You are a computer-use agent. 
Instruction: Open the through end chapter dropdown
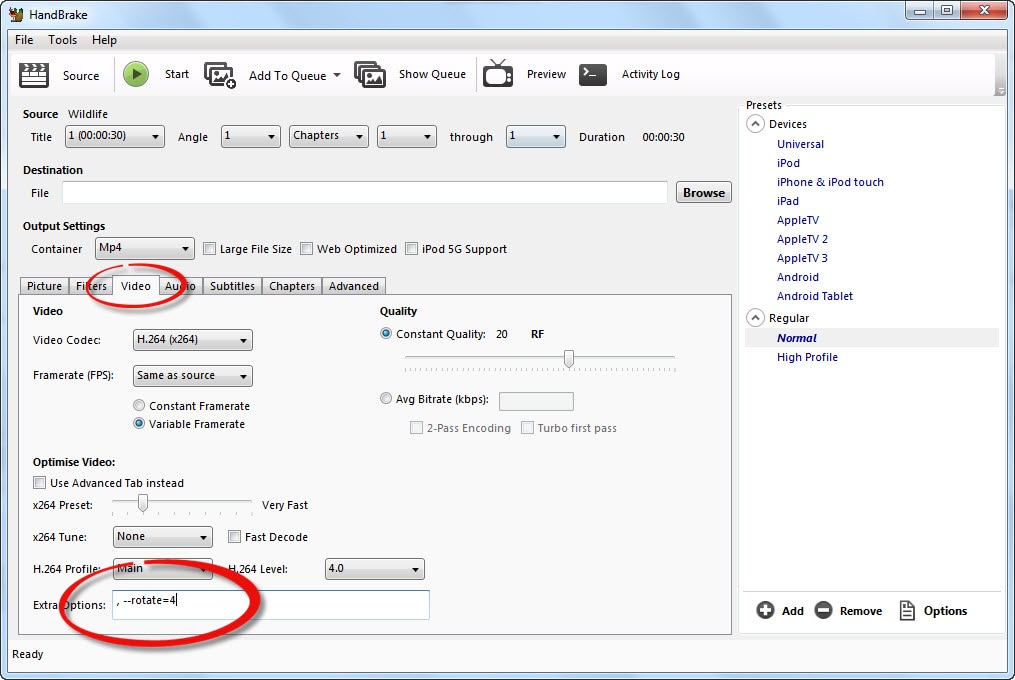click(535, 137)
